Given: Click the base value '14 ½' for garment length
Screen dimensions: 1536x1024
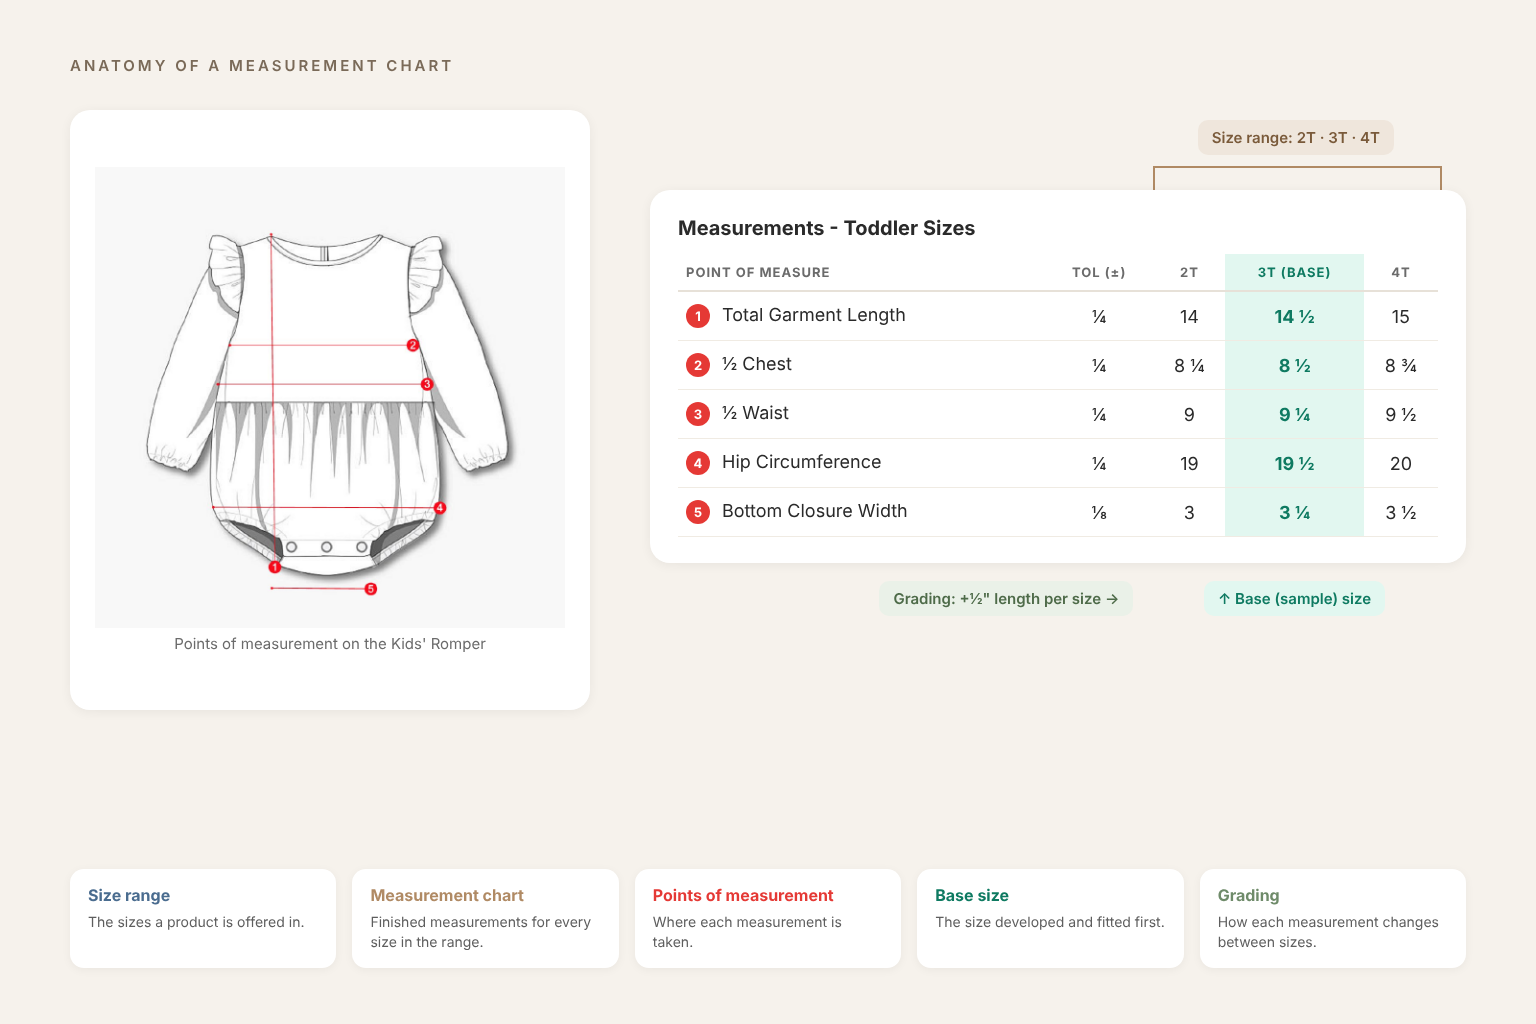Looking at the screenshot, I should pos(1294,317).
